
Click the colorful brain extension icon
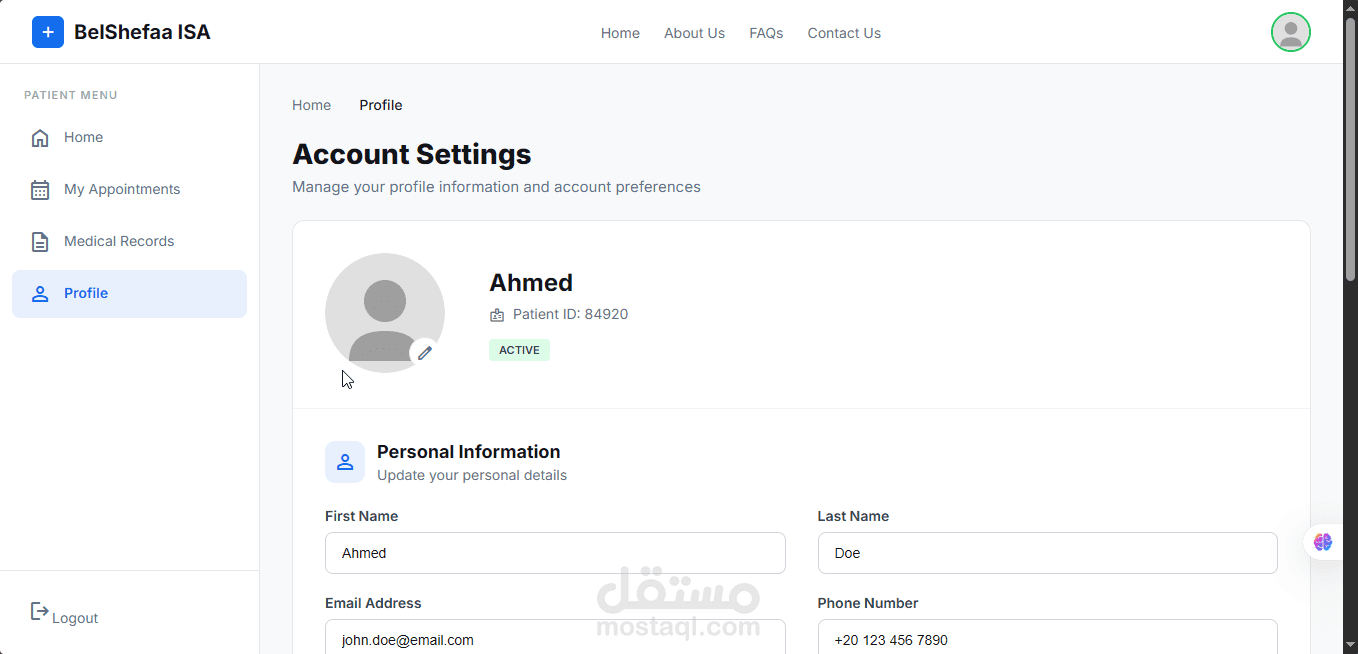coord(1323,542)
